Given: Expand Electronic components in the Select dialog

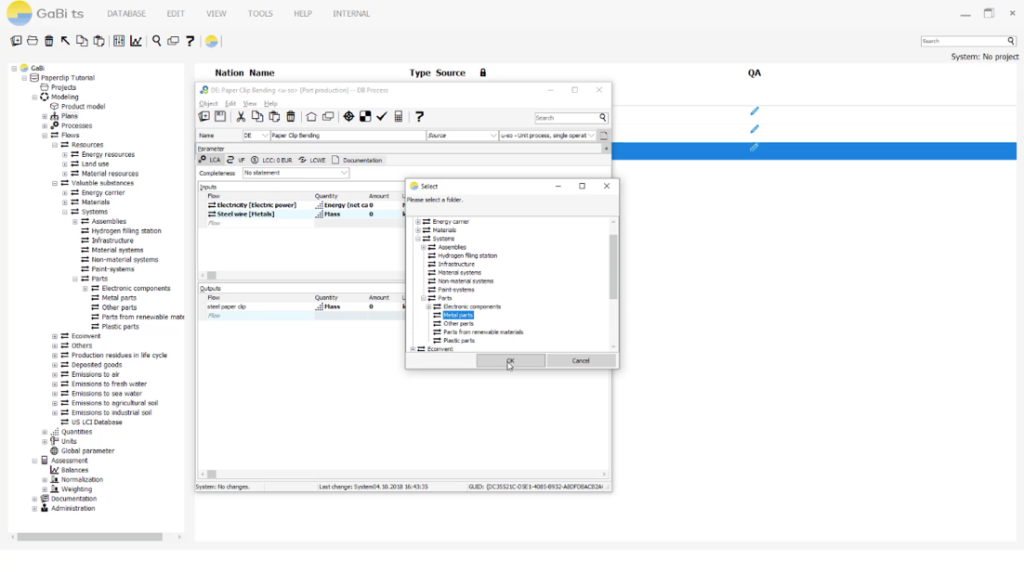Looking at the screenshot, I should click(429, 306).
